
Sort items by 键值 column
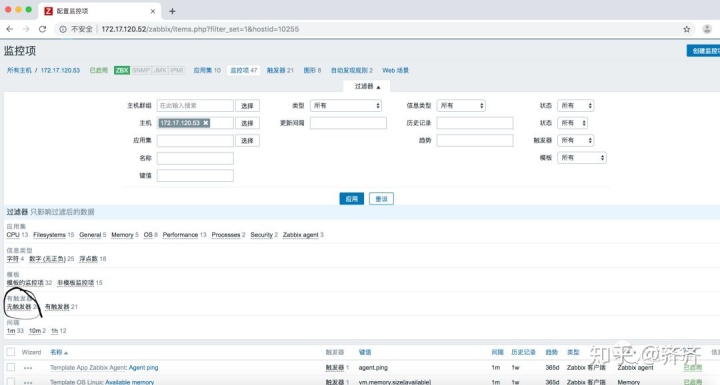[365, 352]
